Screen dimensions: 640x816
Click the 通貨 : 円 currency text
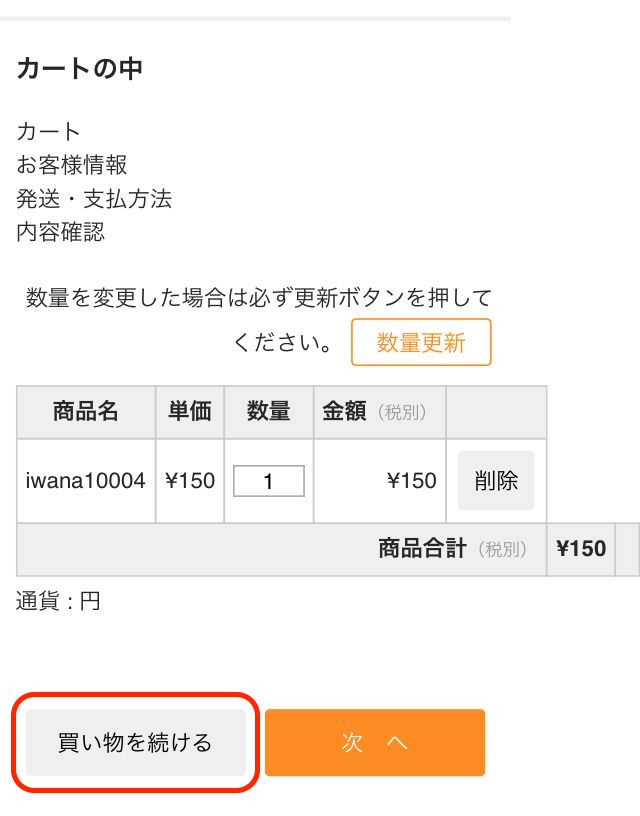tap(58, 602)
